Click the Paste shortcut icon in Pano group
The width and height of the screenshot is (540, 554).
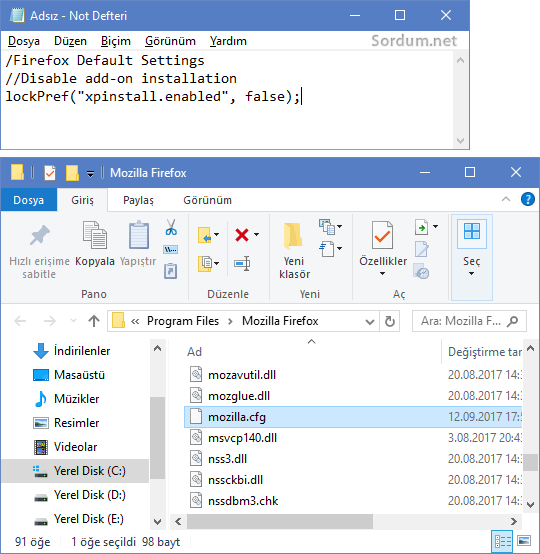(171, 271)
